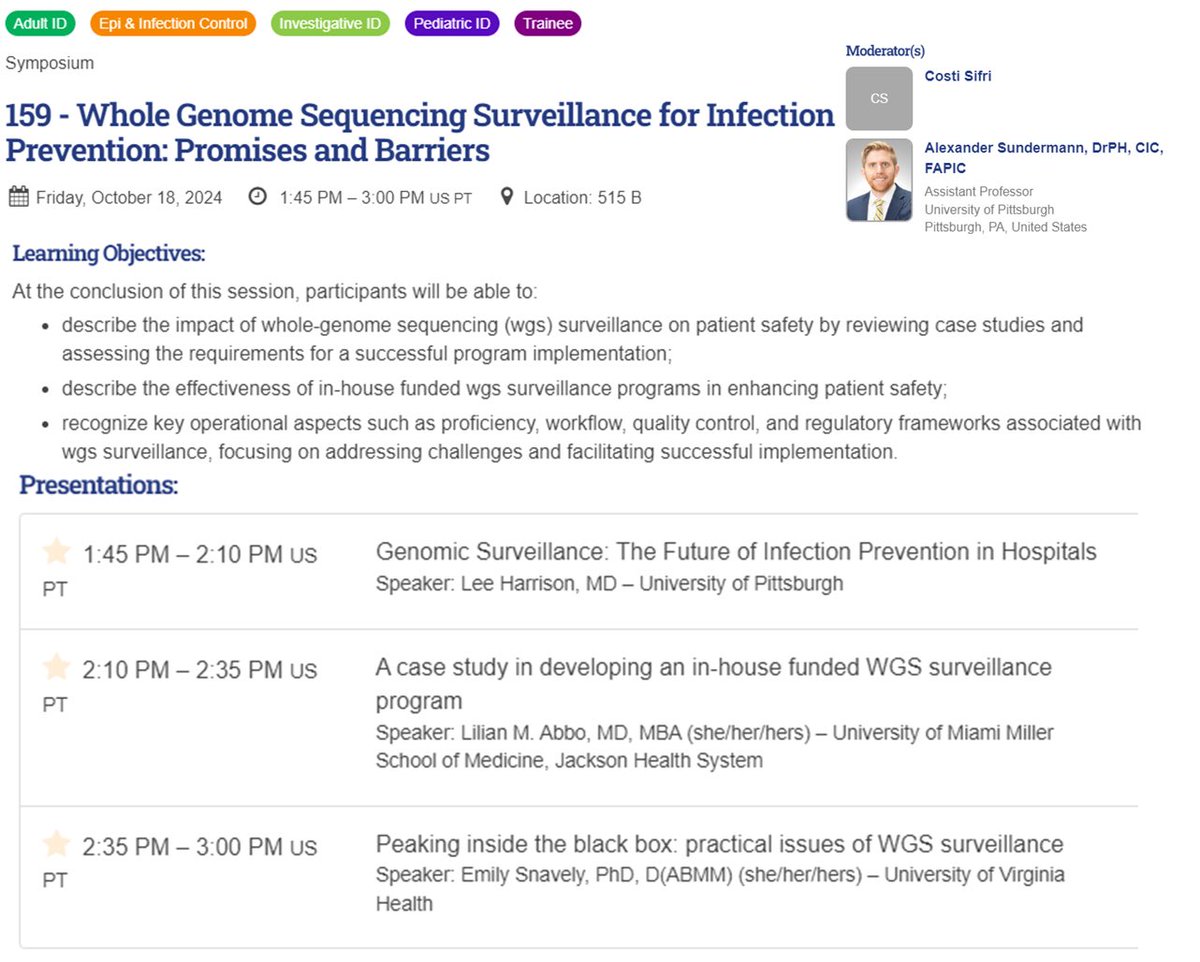The height and width of the screenshot is (962, 1200).
Task: Open the in-house funded WGS case study title
Action: pyautogui.click(x=714, y=683)
